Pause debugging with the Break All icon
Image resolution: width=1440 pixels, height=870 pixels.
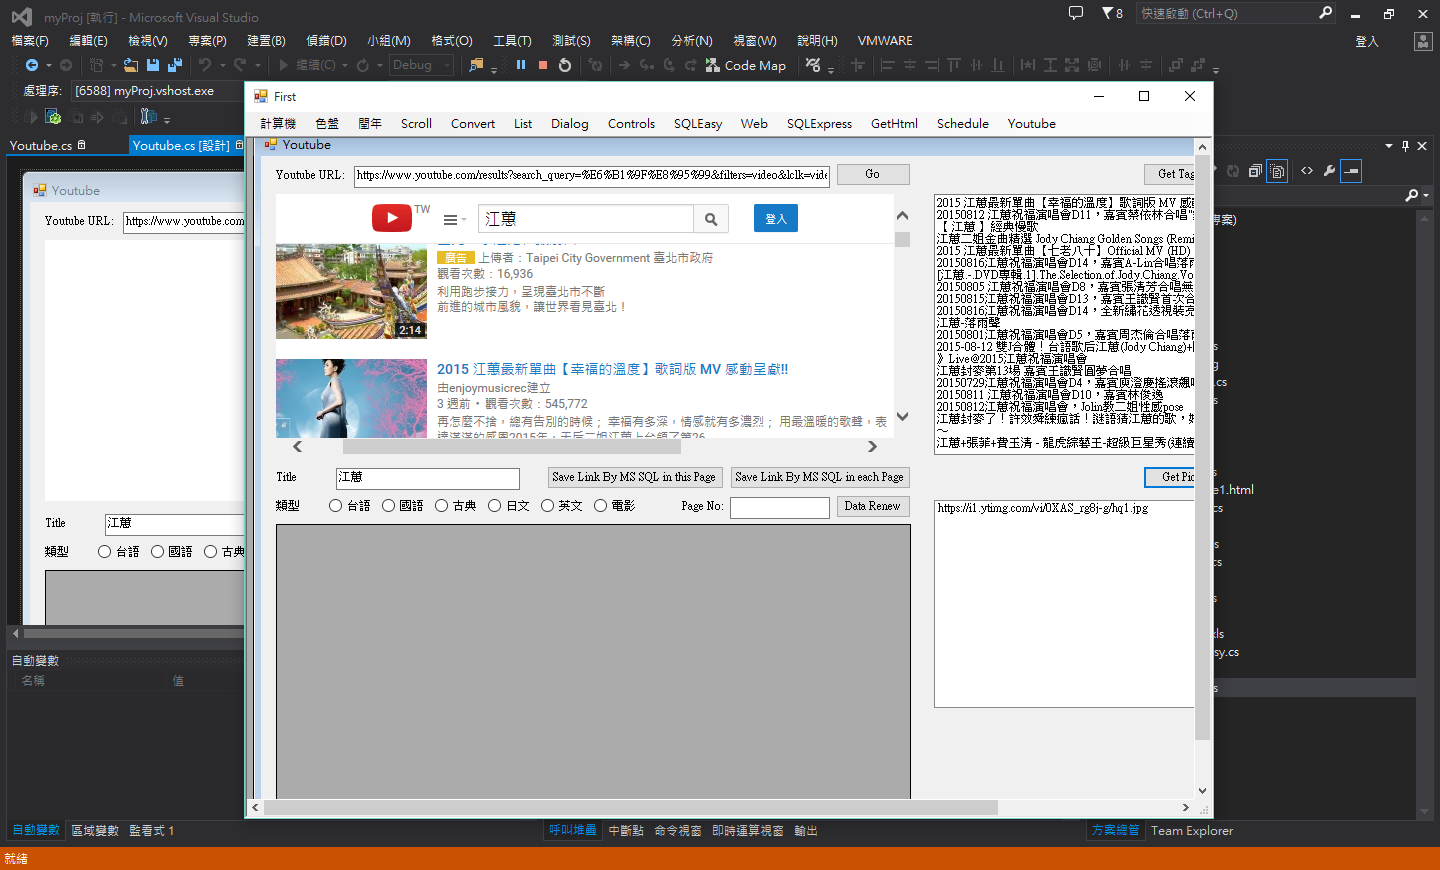pos(521,65)
